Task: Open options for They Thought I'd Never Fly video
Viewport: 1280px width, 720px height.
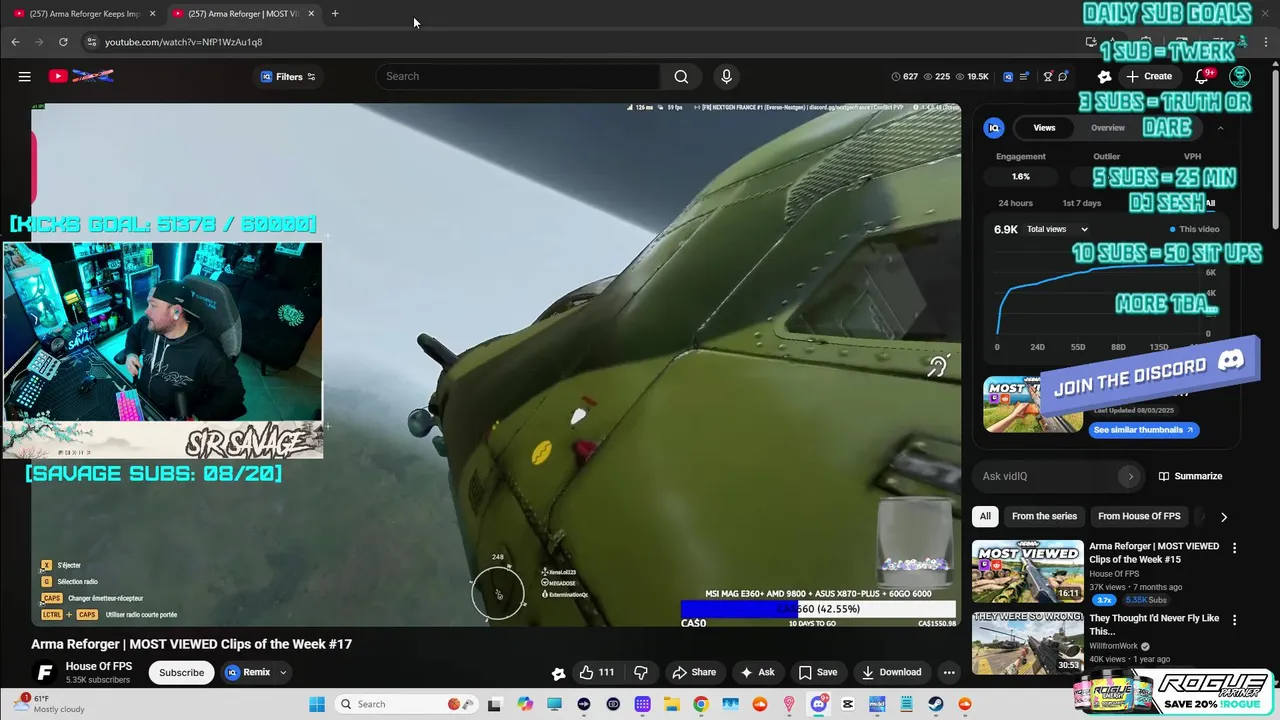Action: click(x=1234, y=620)
